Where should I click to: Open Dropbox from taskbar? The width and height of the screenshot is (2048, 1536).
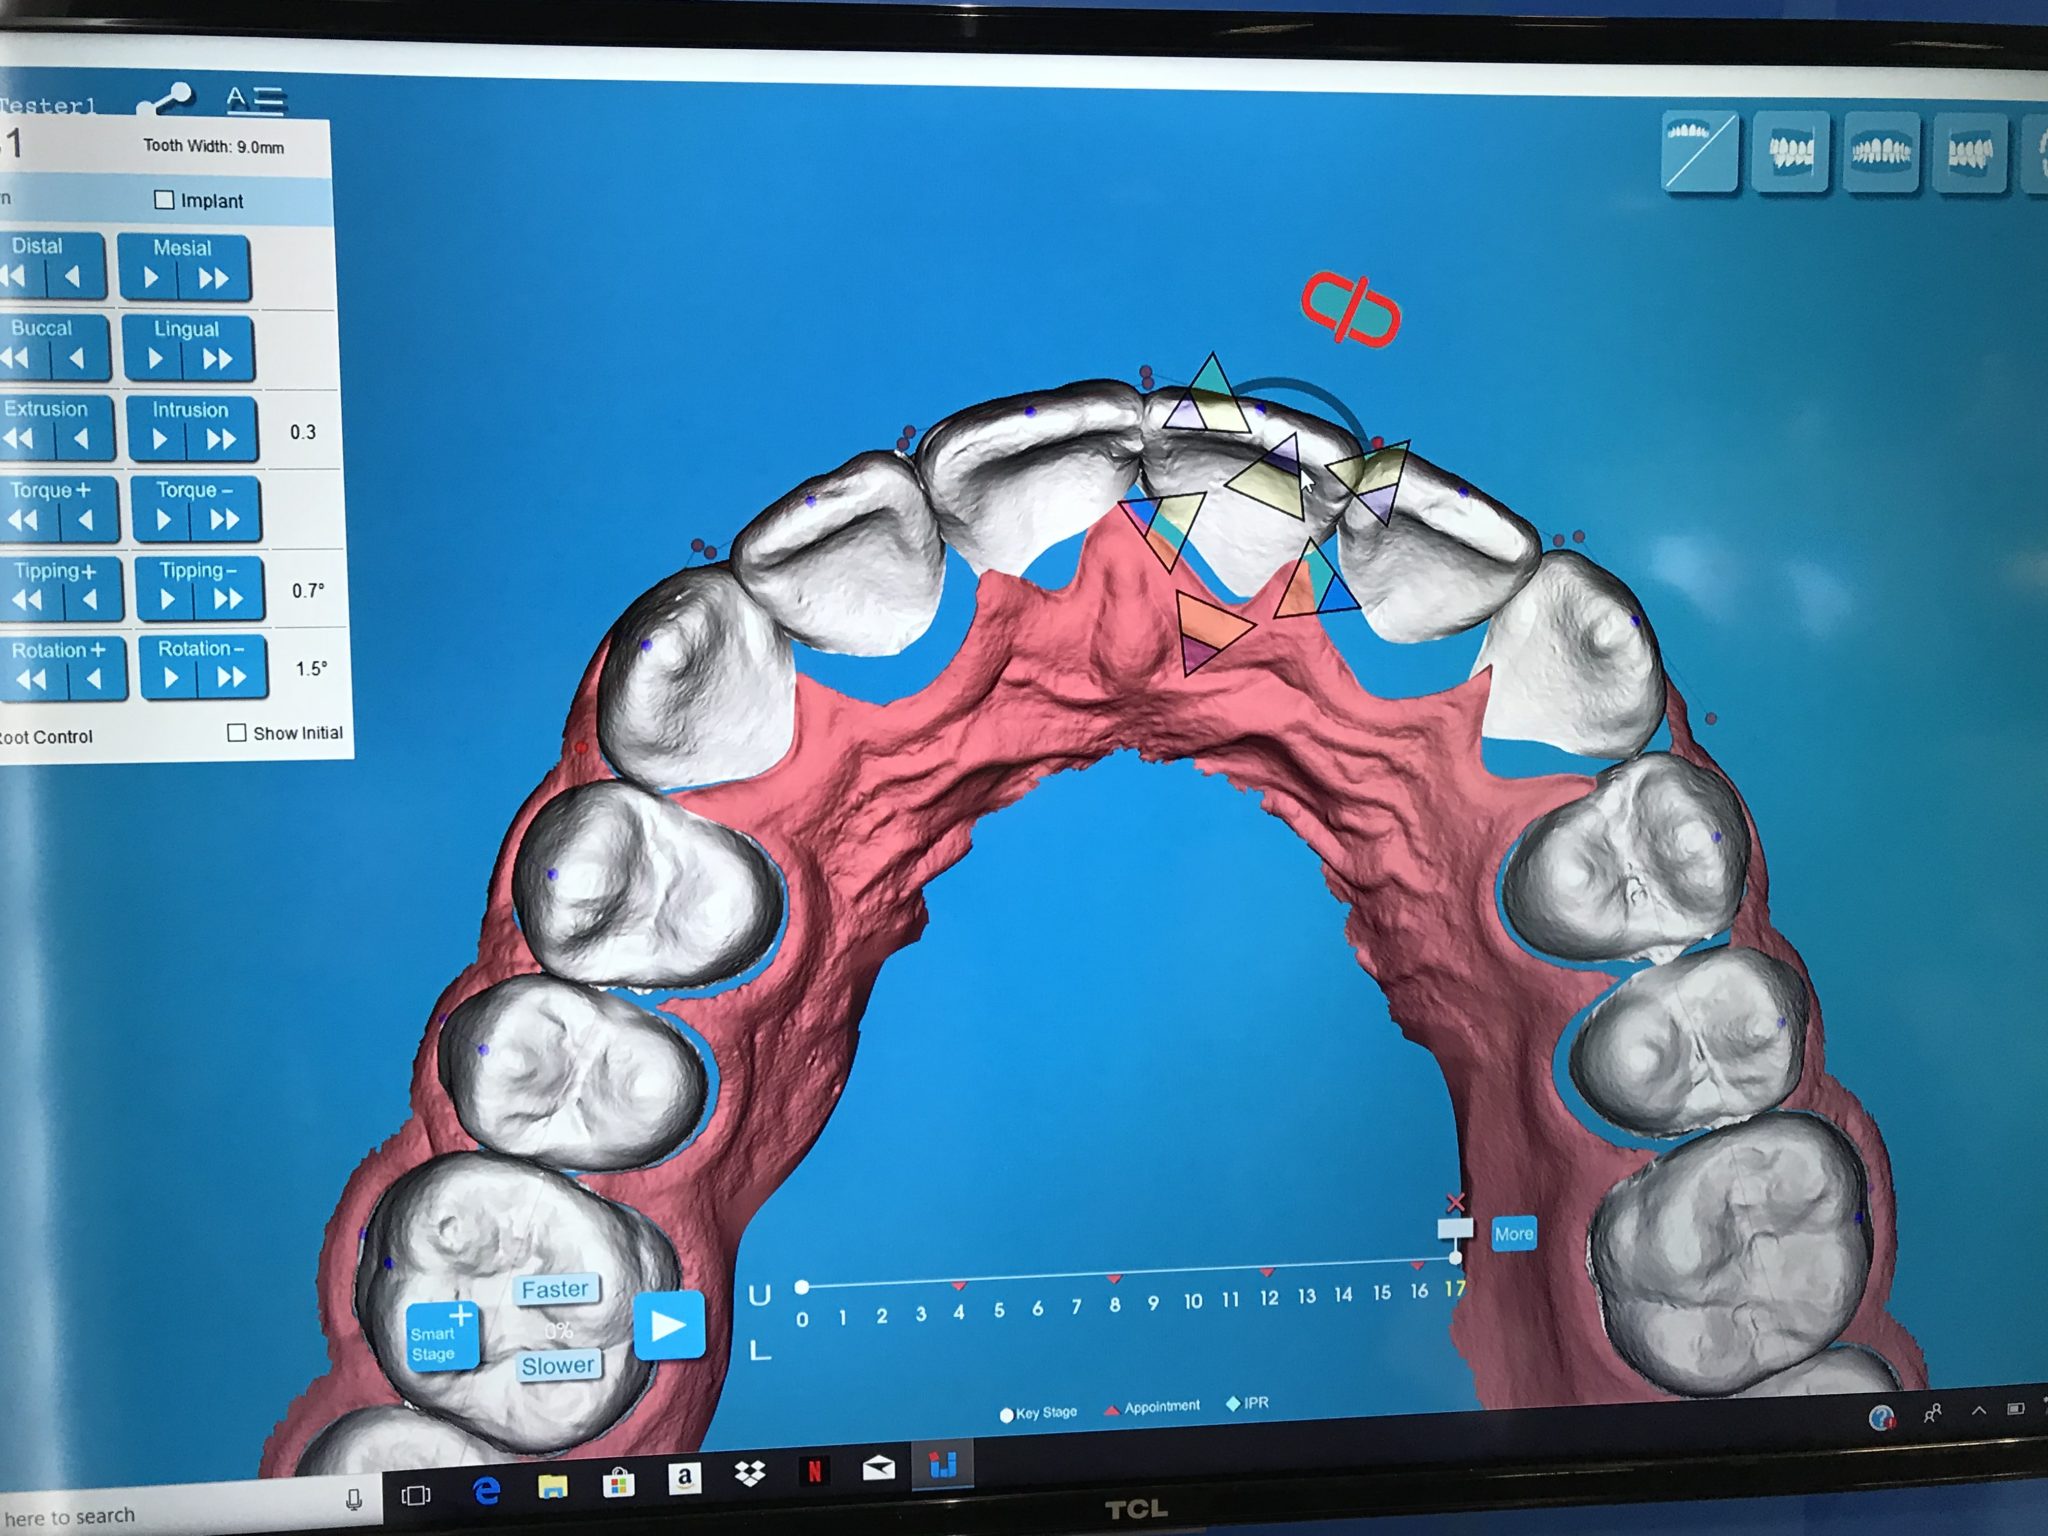pyautogui.click(x=750, y=1474)
